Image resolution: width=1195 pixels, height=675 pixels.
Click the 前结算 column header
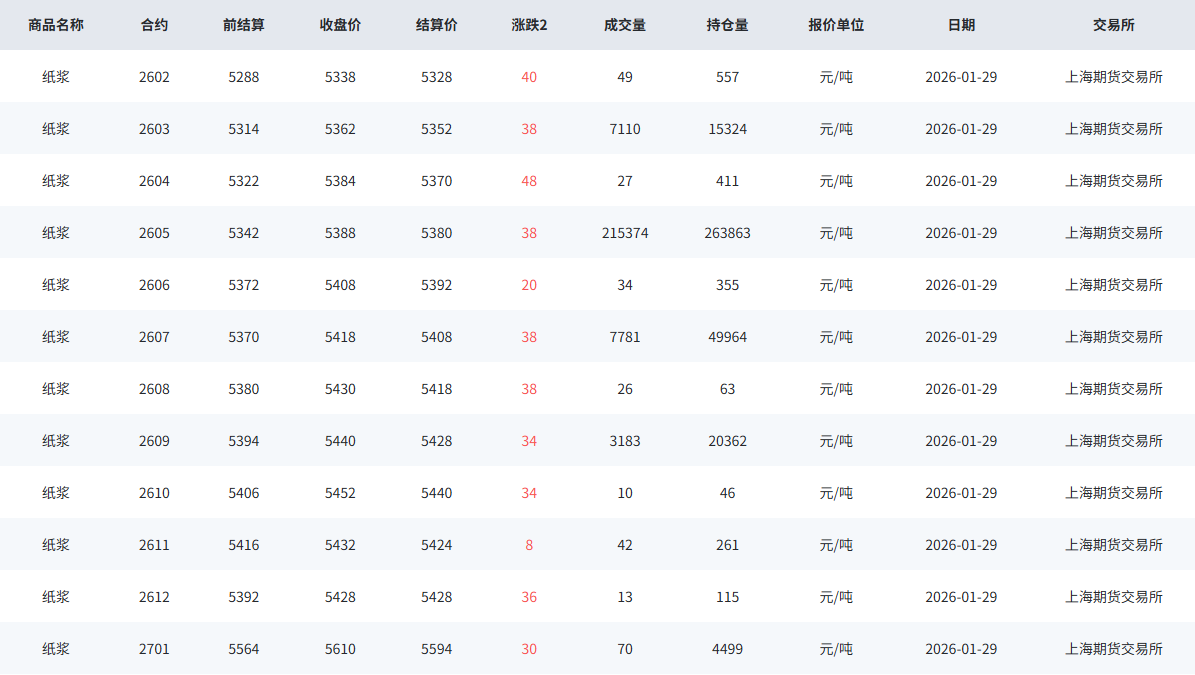(244, 25)
